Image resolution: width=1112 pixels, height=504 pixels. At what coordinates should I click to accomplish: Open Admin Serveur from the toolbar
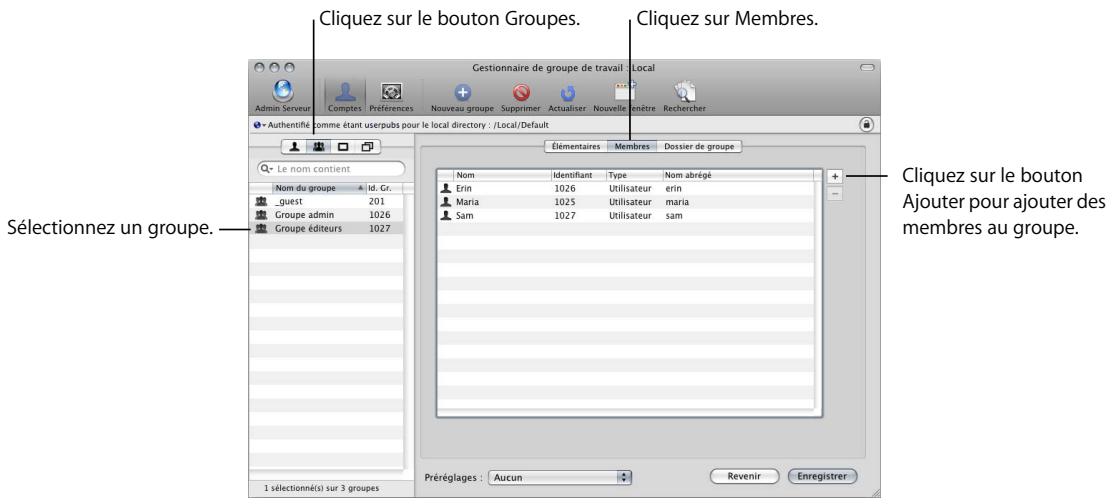pyautogui.click(x=282, y=96)
